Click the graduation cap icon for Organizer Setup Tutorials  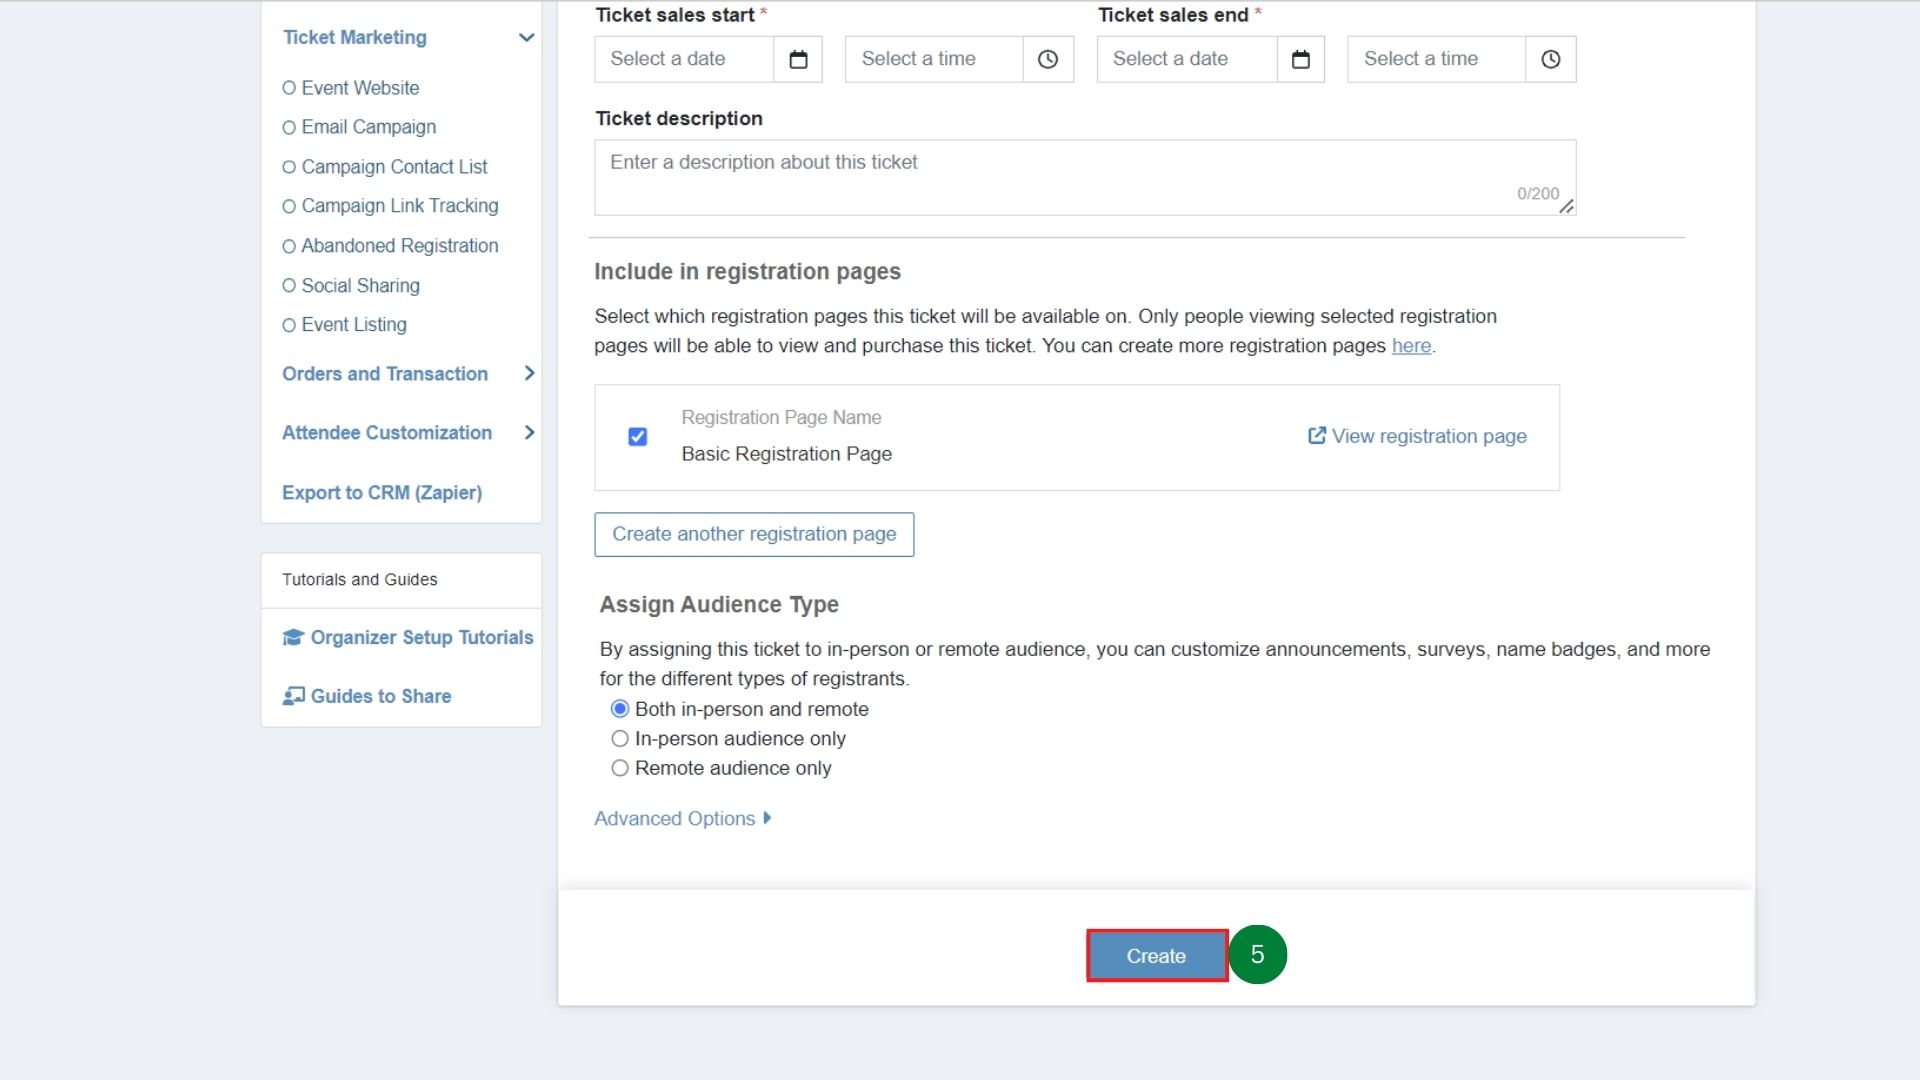pyautogui.click(x=293, y=637)
